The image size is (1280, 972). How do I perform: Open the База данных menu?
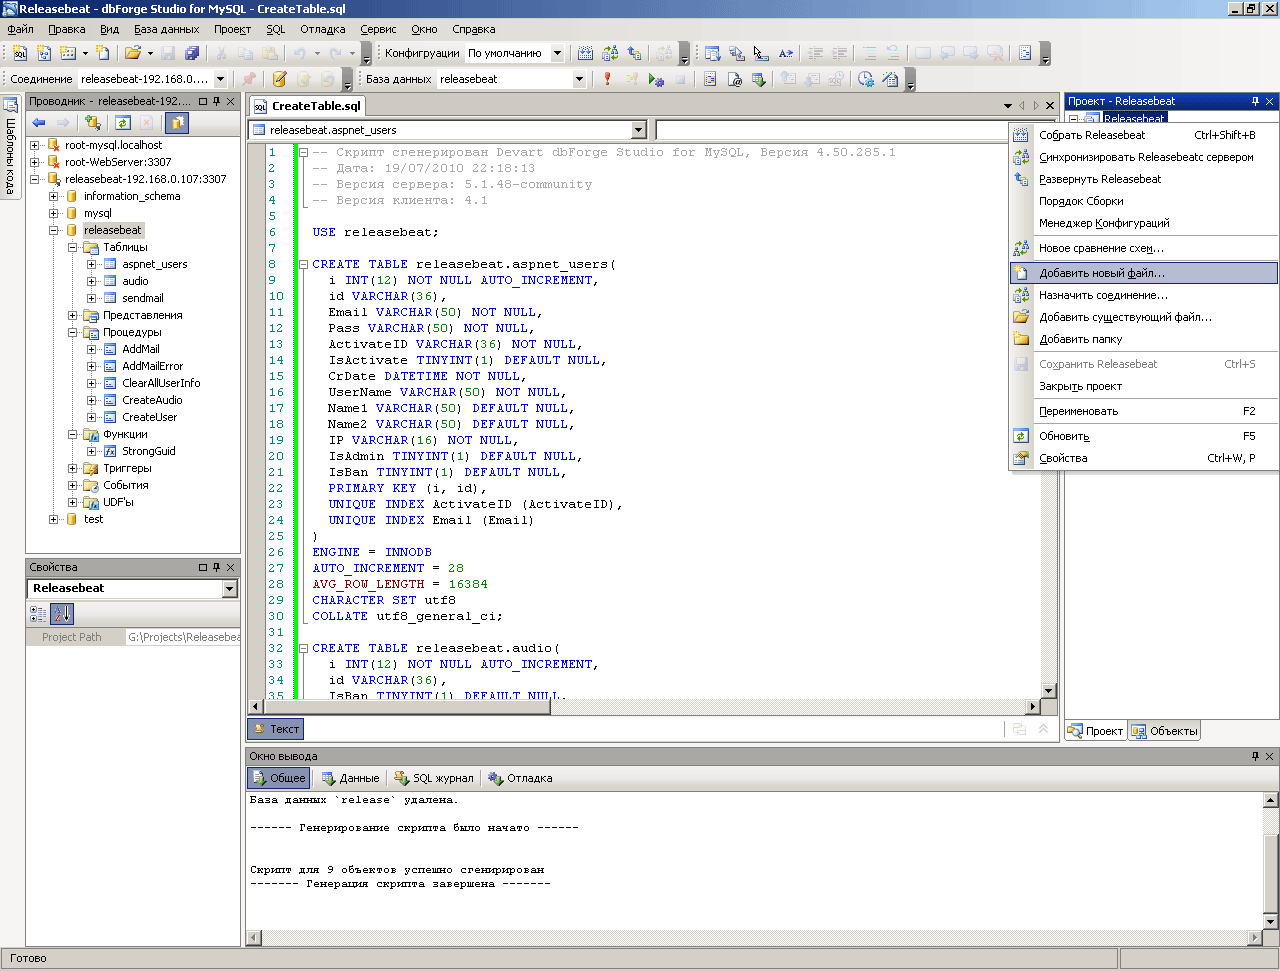tap(167, 29)
